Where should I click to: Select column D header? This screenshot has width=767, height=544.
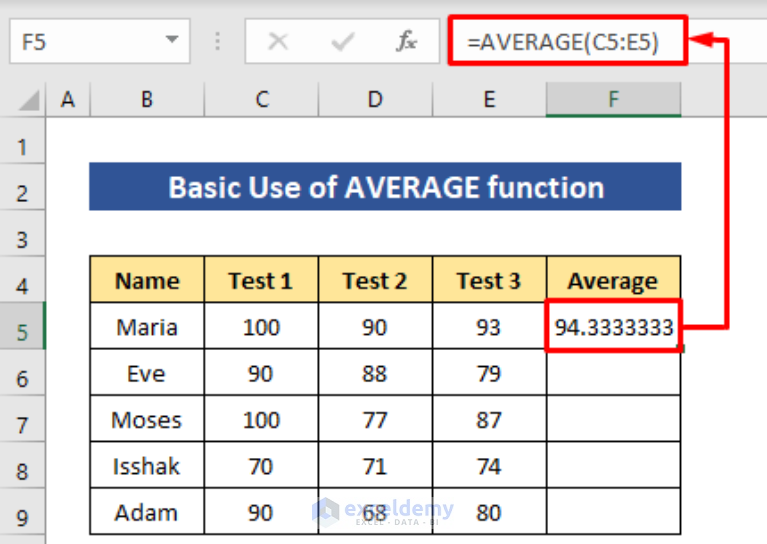(x=375, y=100)
